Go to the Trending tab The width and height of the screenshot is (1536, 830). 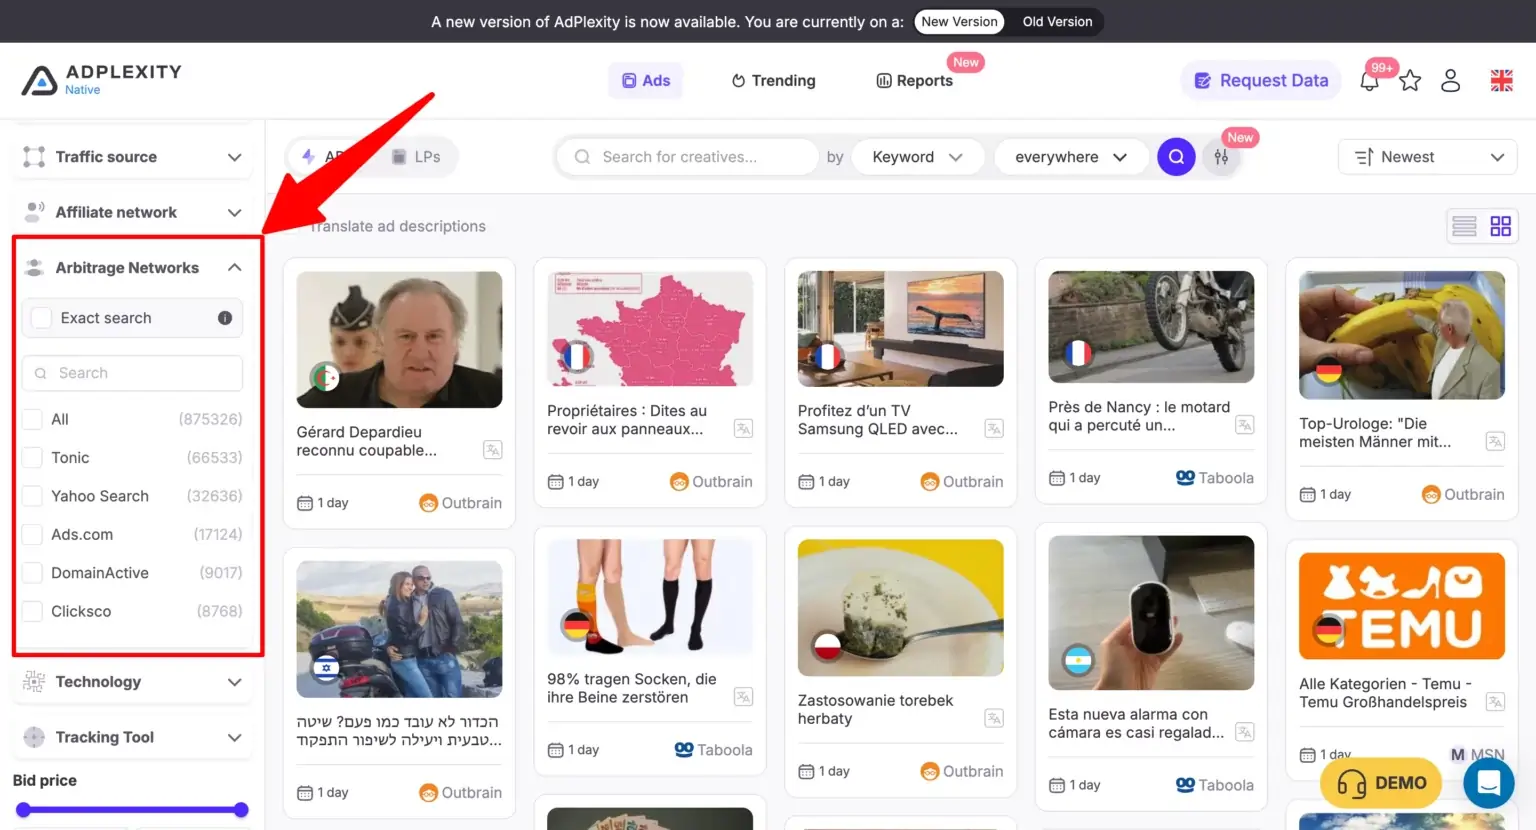click(x=773, y=81)
